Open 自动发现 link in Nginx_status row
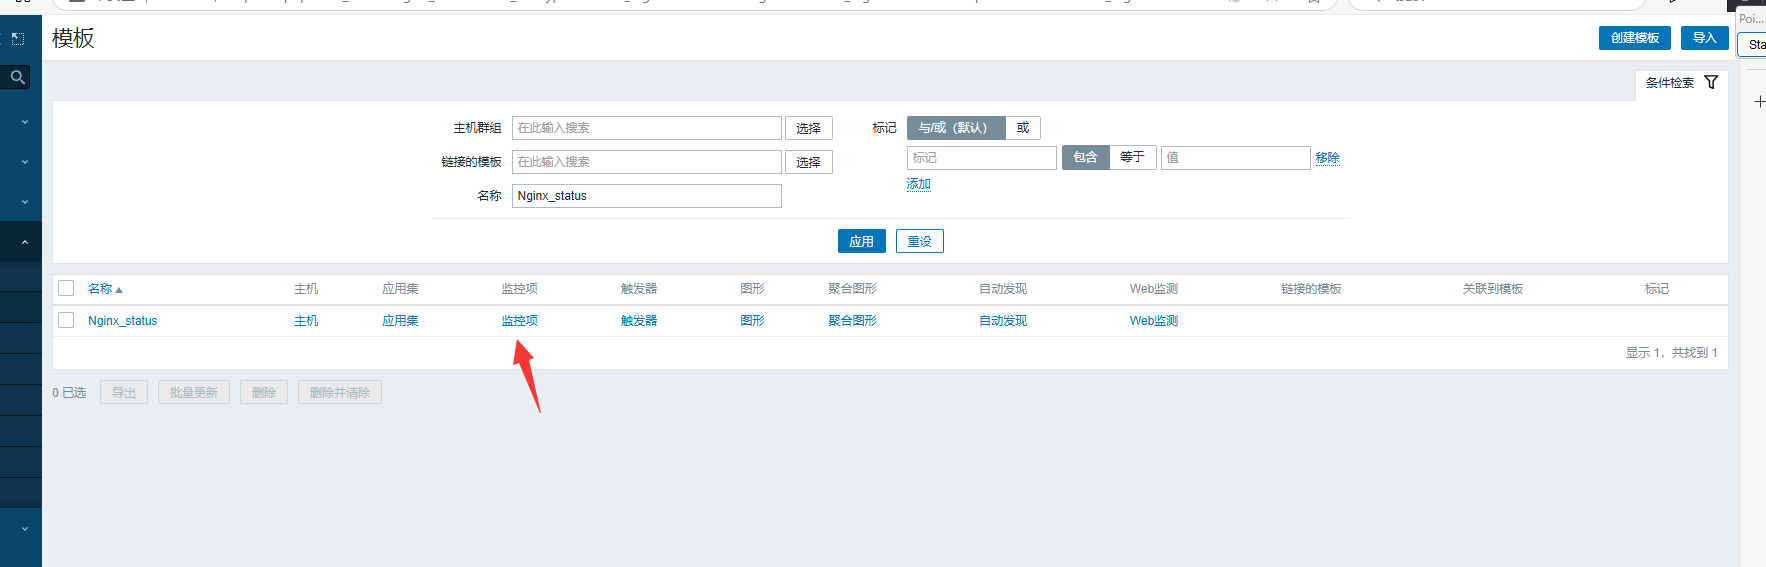 point(1003,321)
